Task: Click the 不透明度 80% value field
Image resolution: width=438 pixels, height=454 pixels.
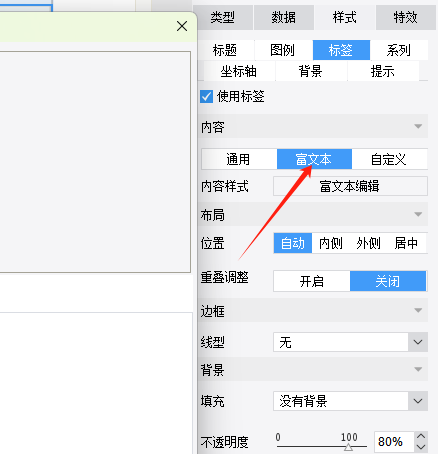Action: pos(394,442)
